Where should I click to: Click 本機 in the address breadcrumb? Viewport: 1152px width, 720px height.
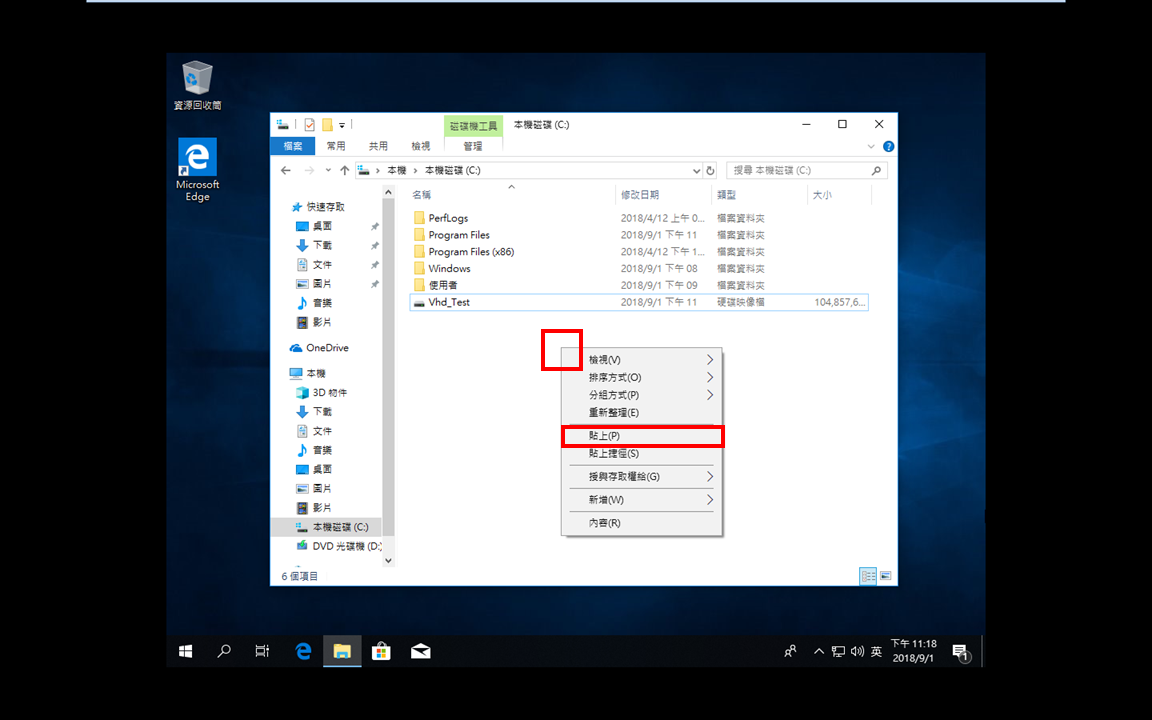coord(397,170)
